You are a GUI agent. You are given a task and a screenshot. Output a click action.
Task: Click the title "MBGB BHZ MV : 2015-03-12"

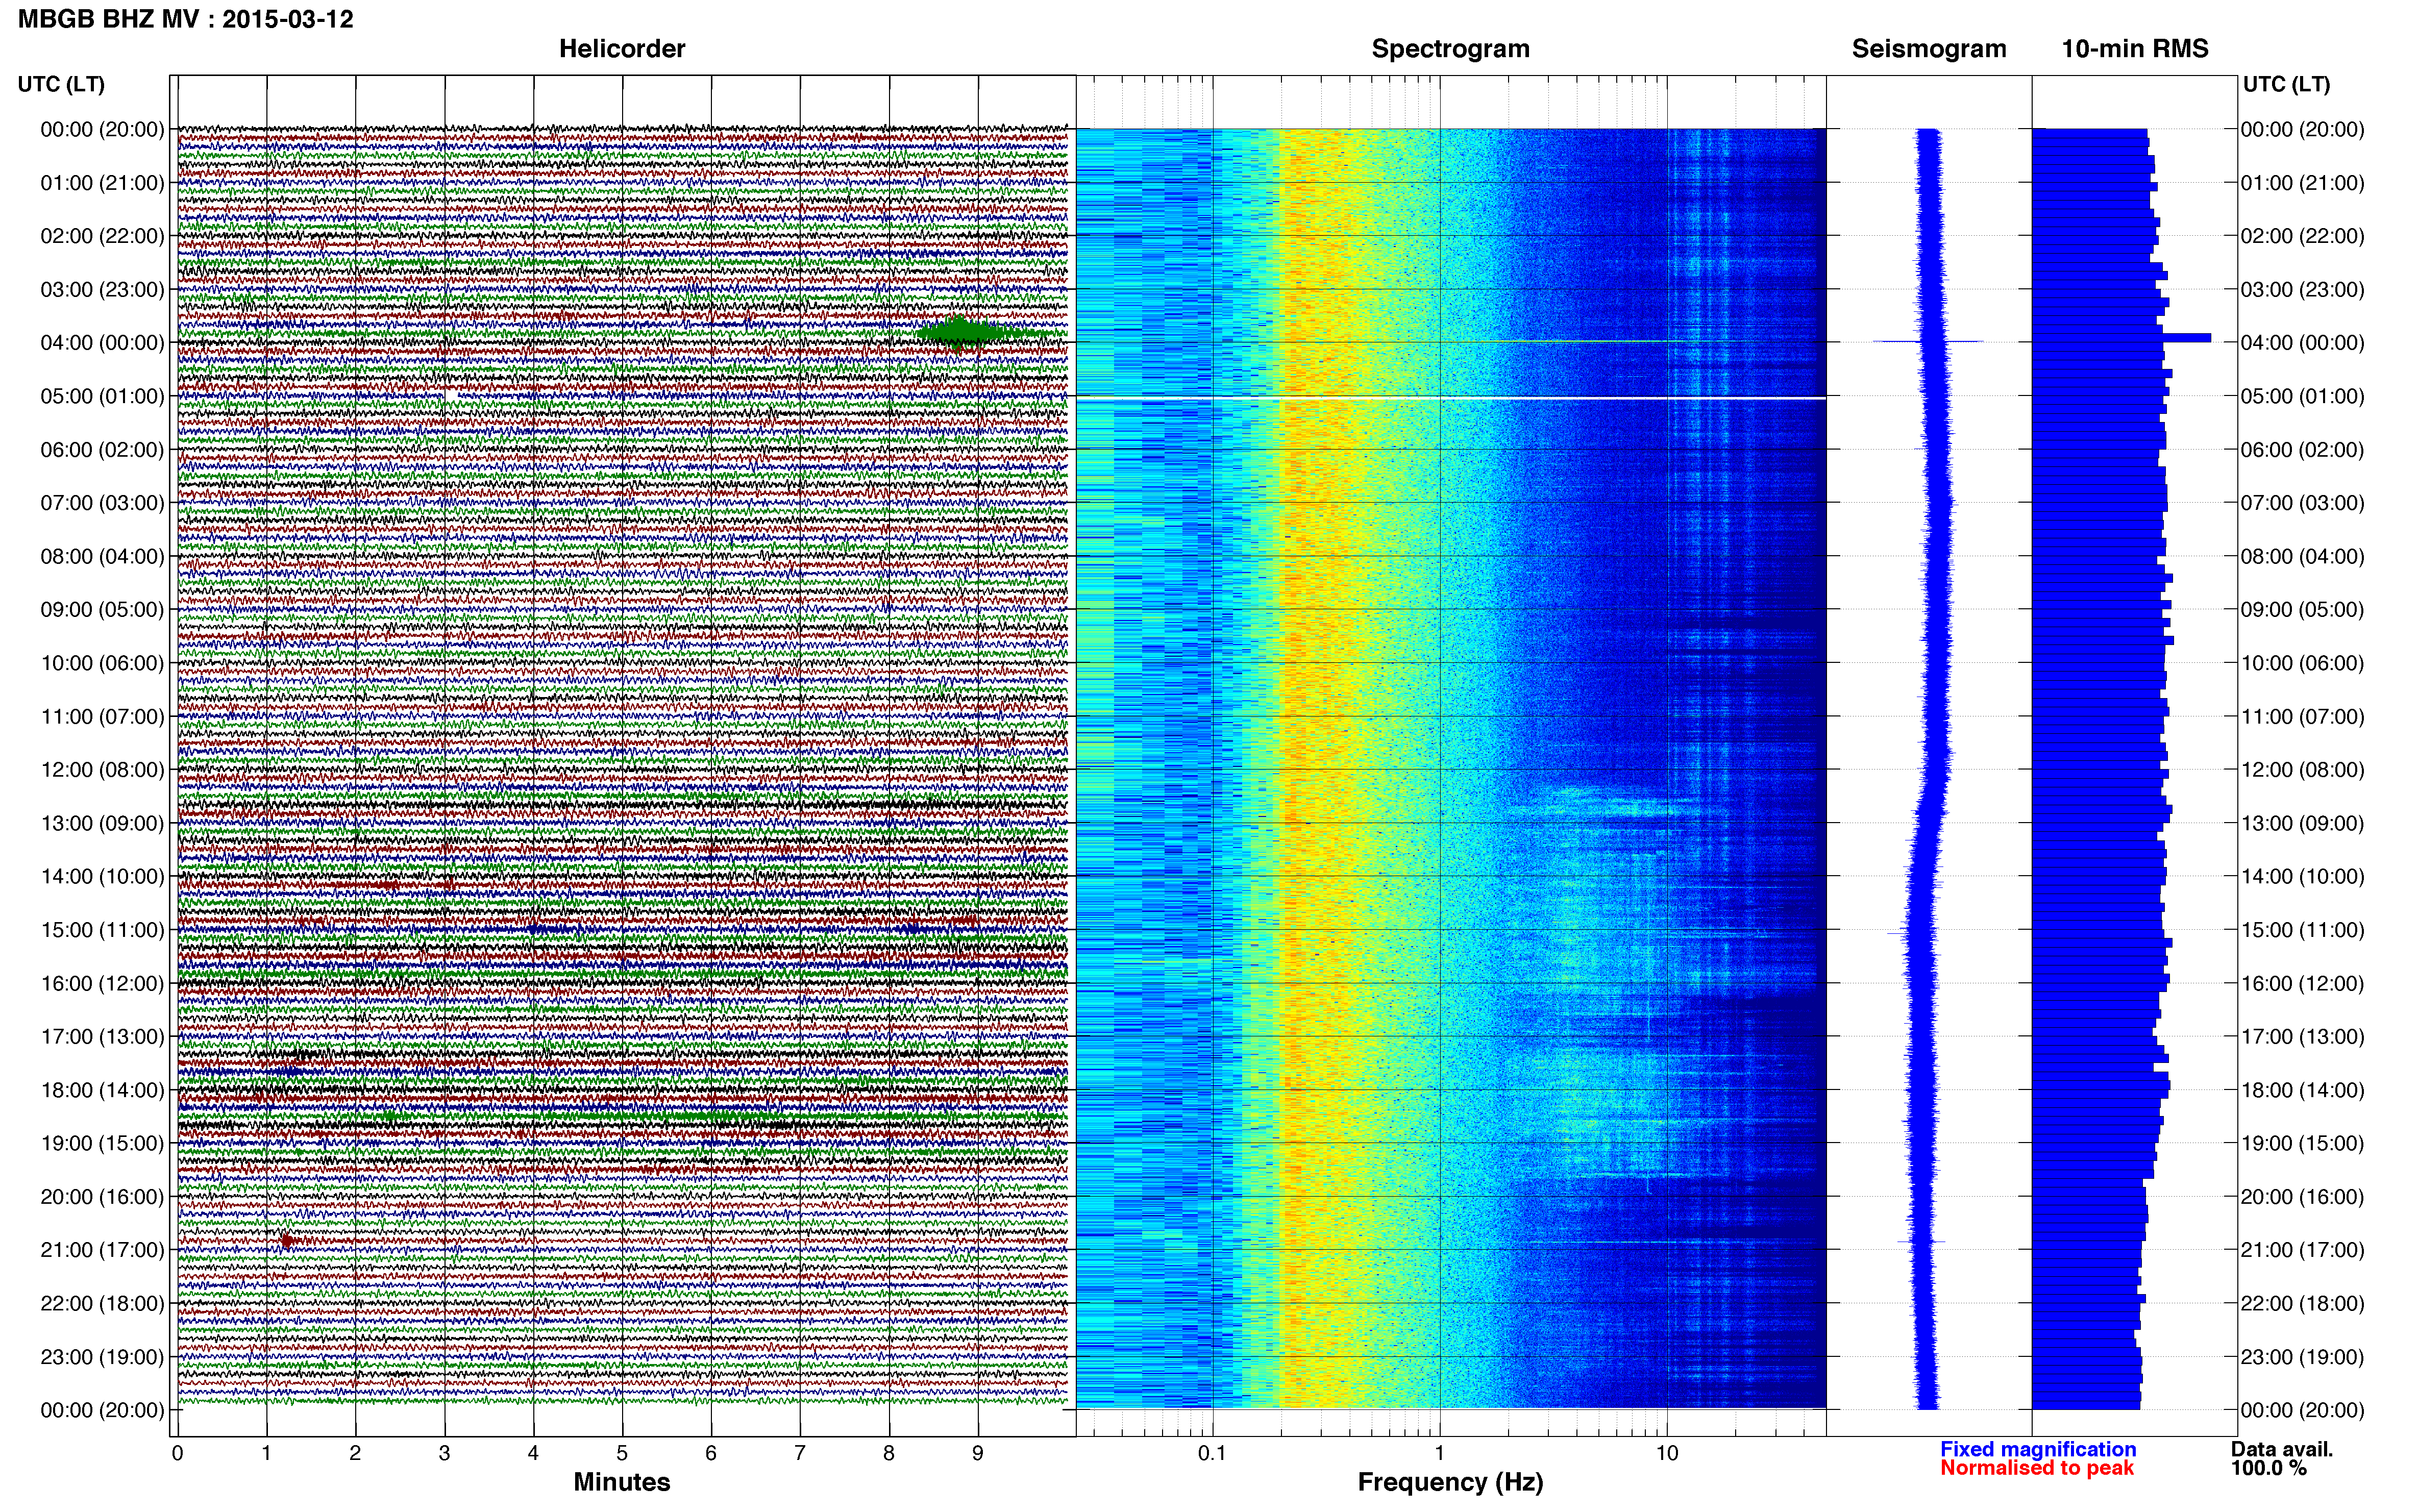tap(186, 19)
